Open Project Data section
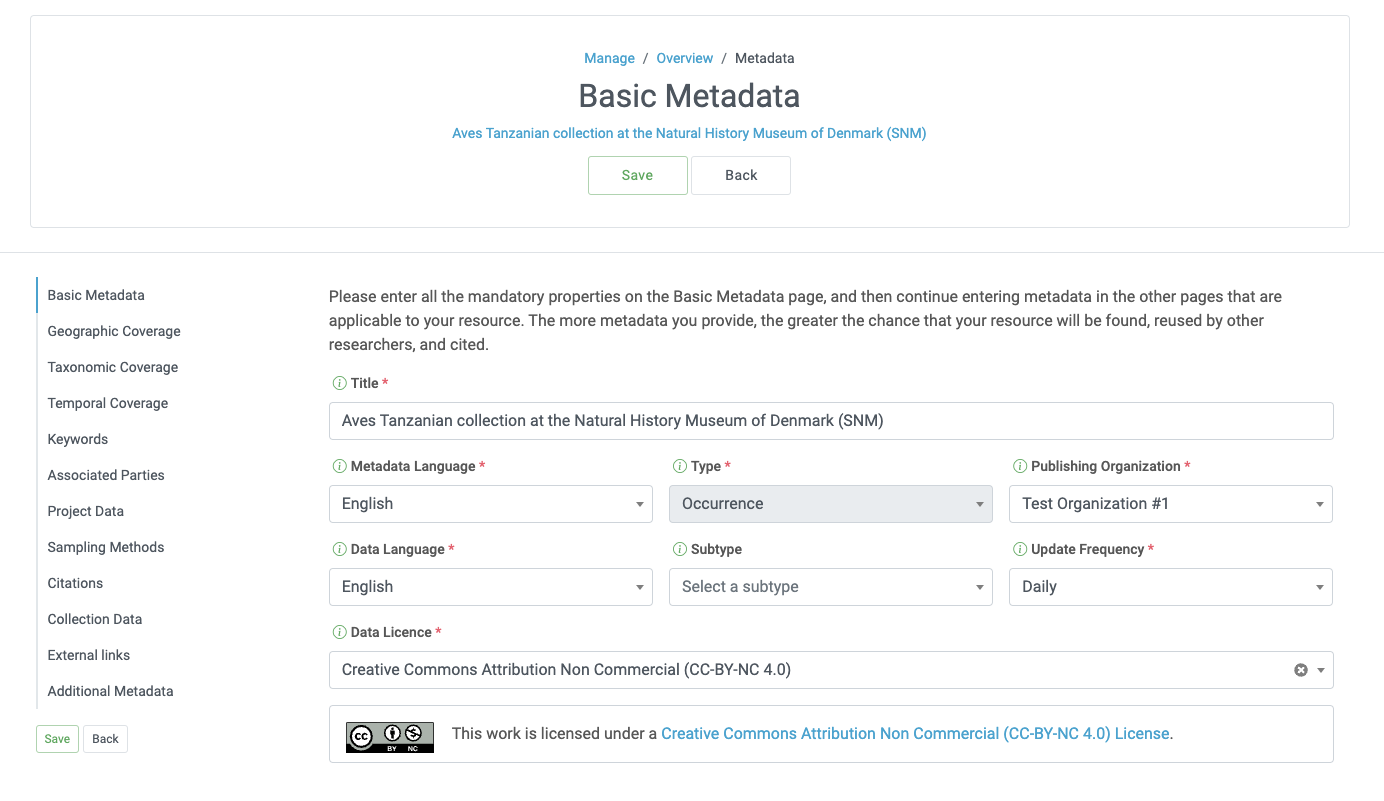 [86, 511]
